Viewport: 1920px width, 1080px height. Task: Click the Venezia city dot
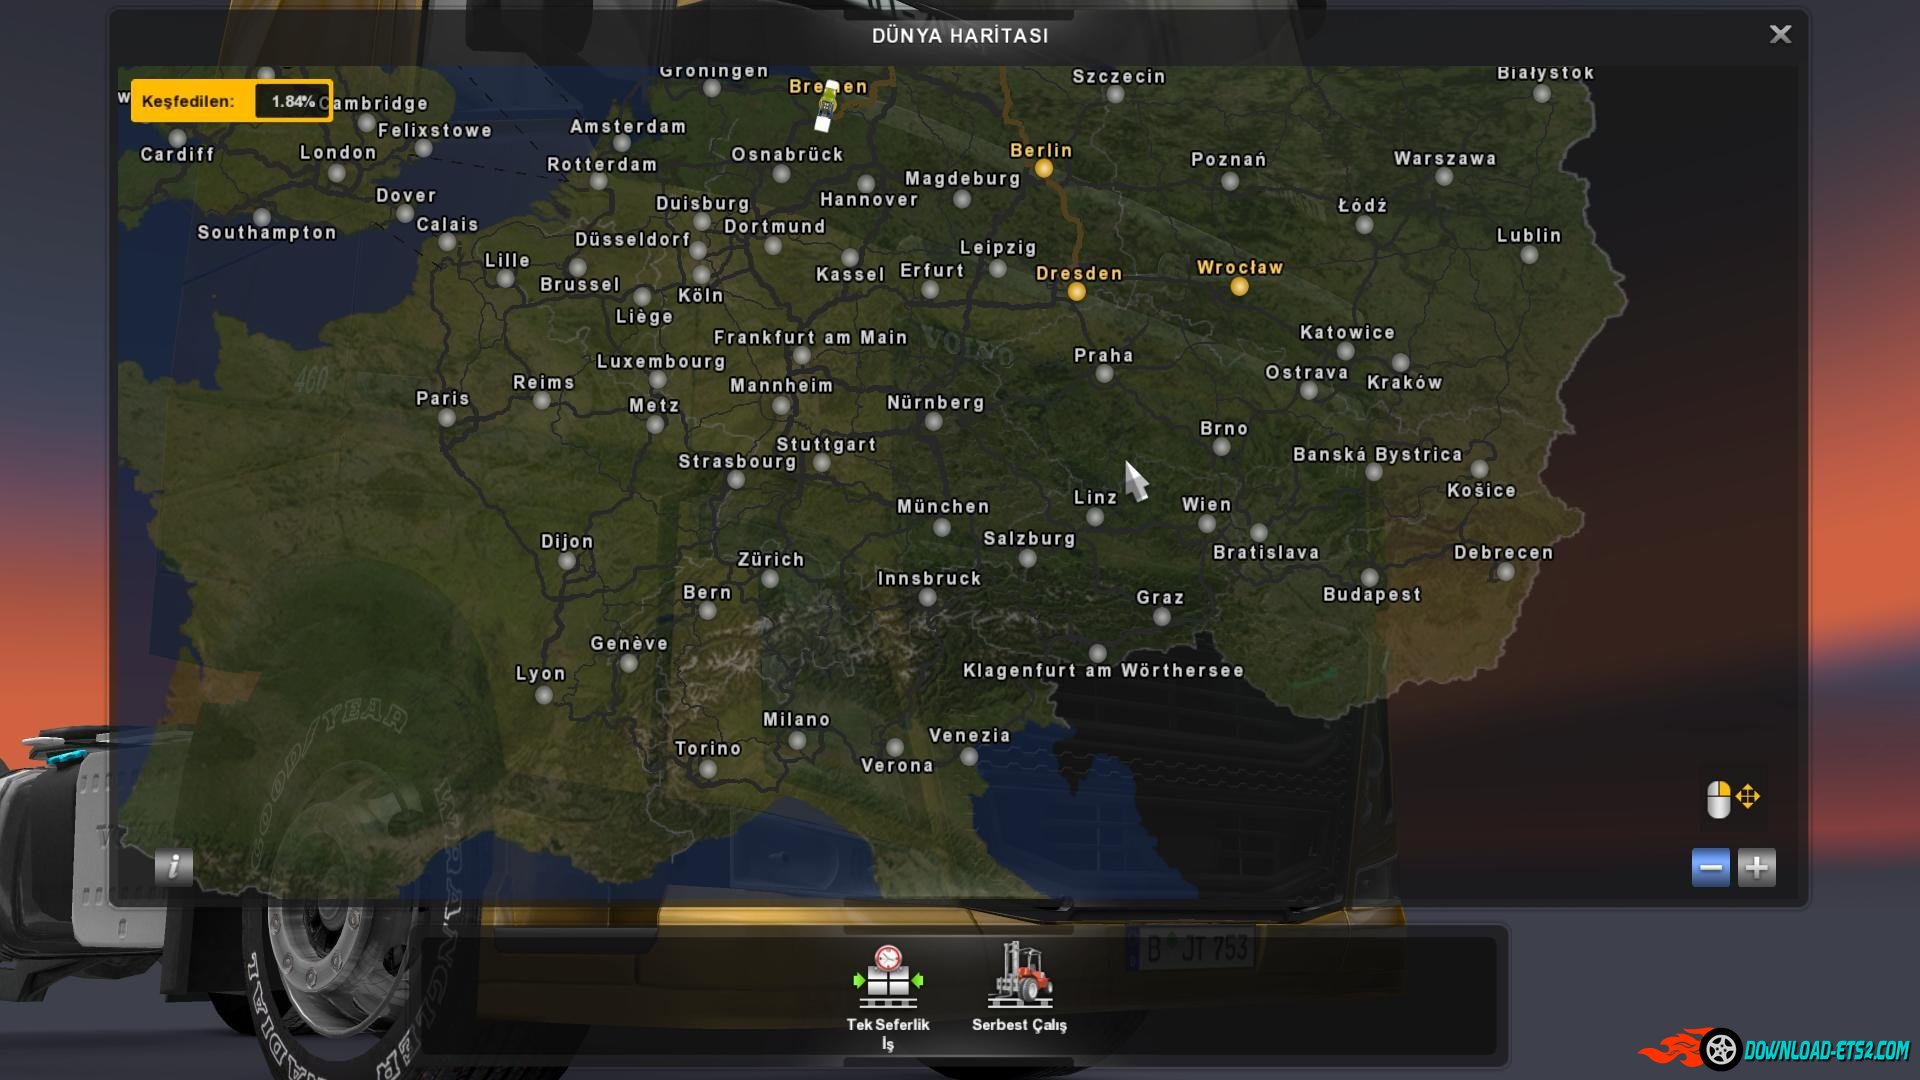click(x=969, y=757)
